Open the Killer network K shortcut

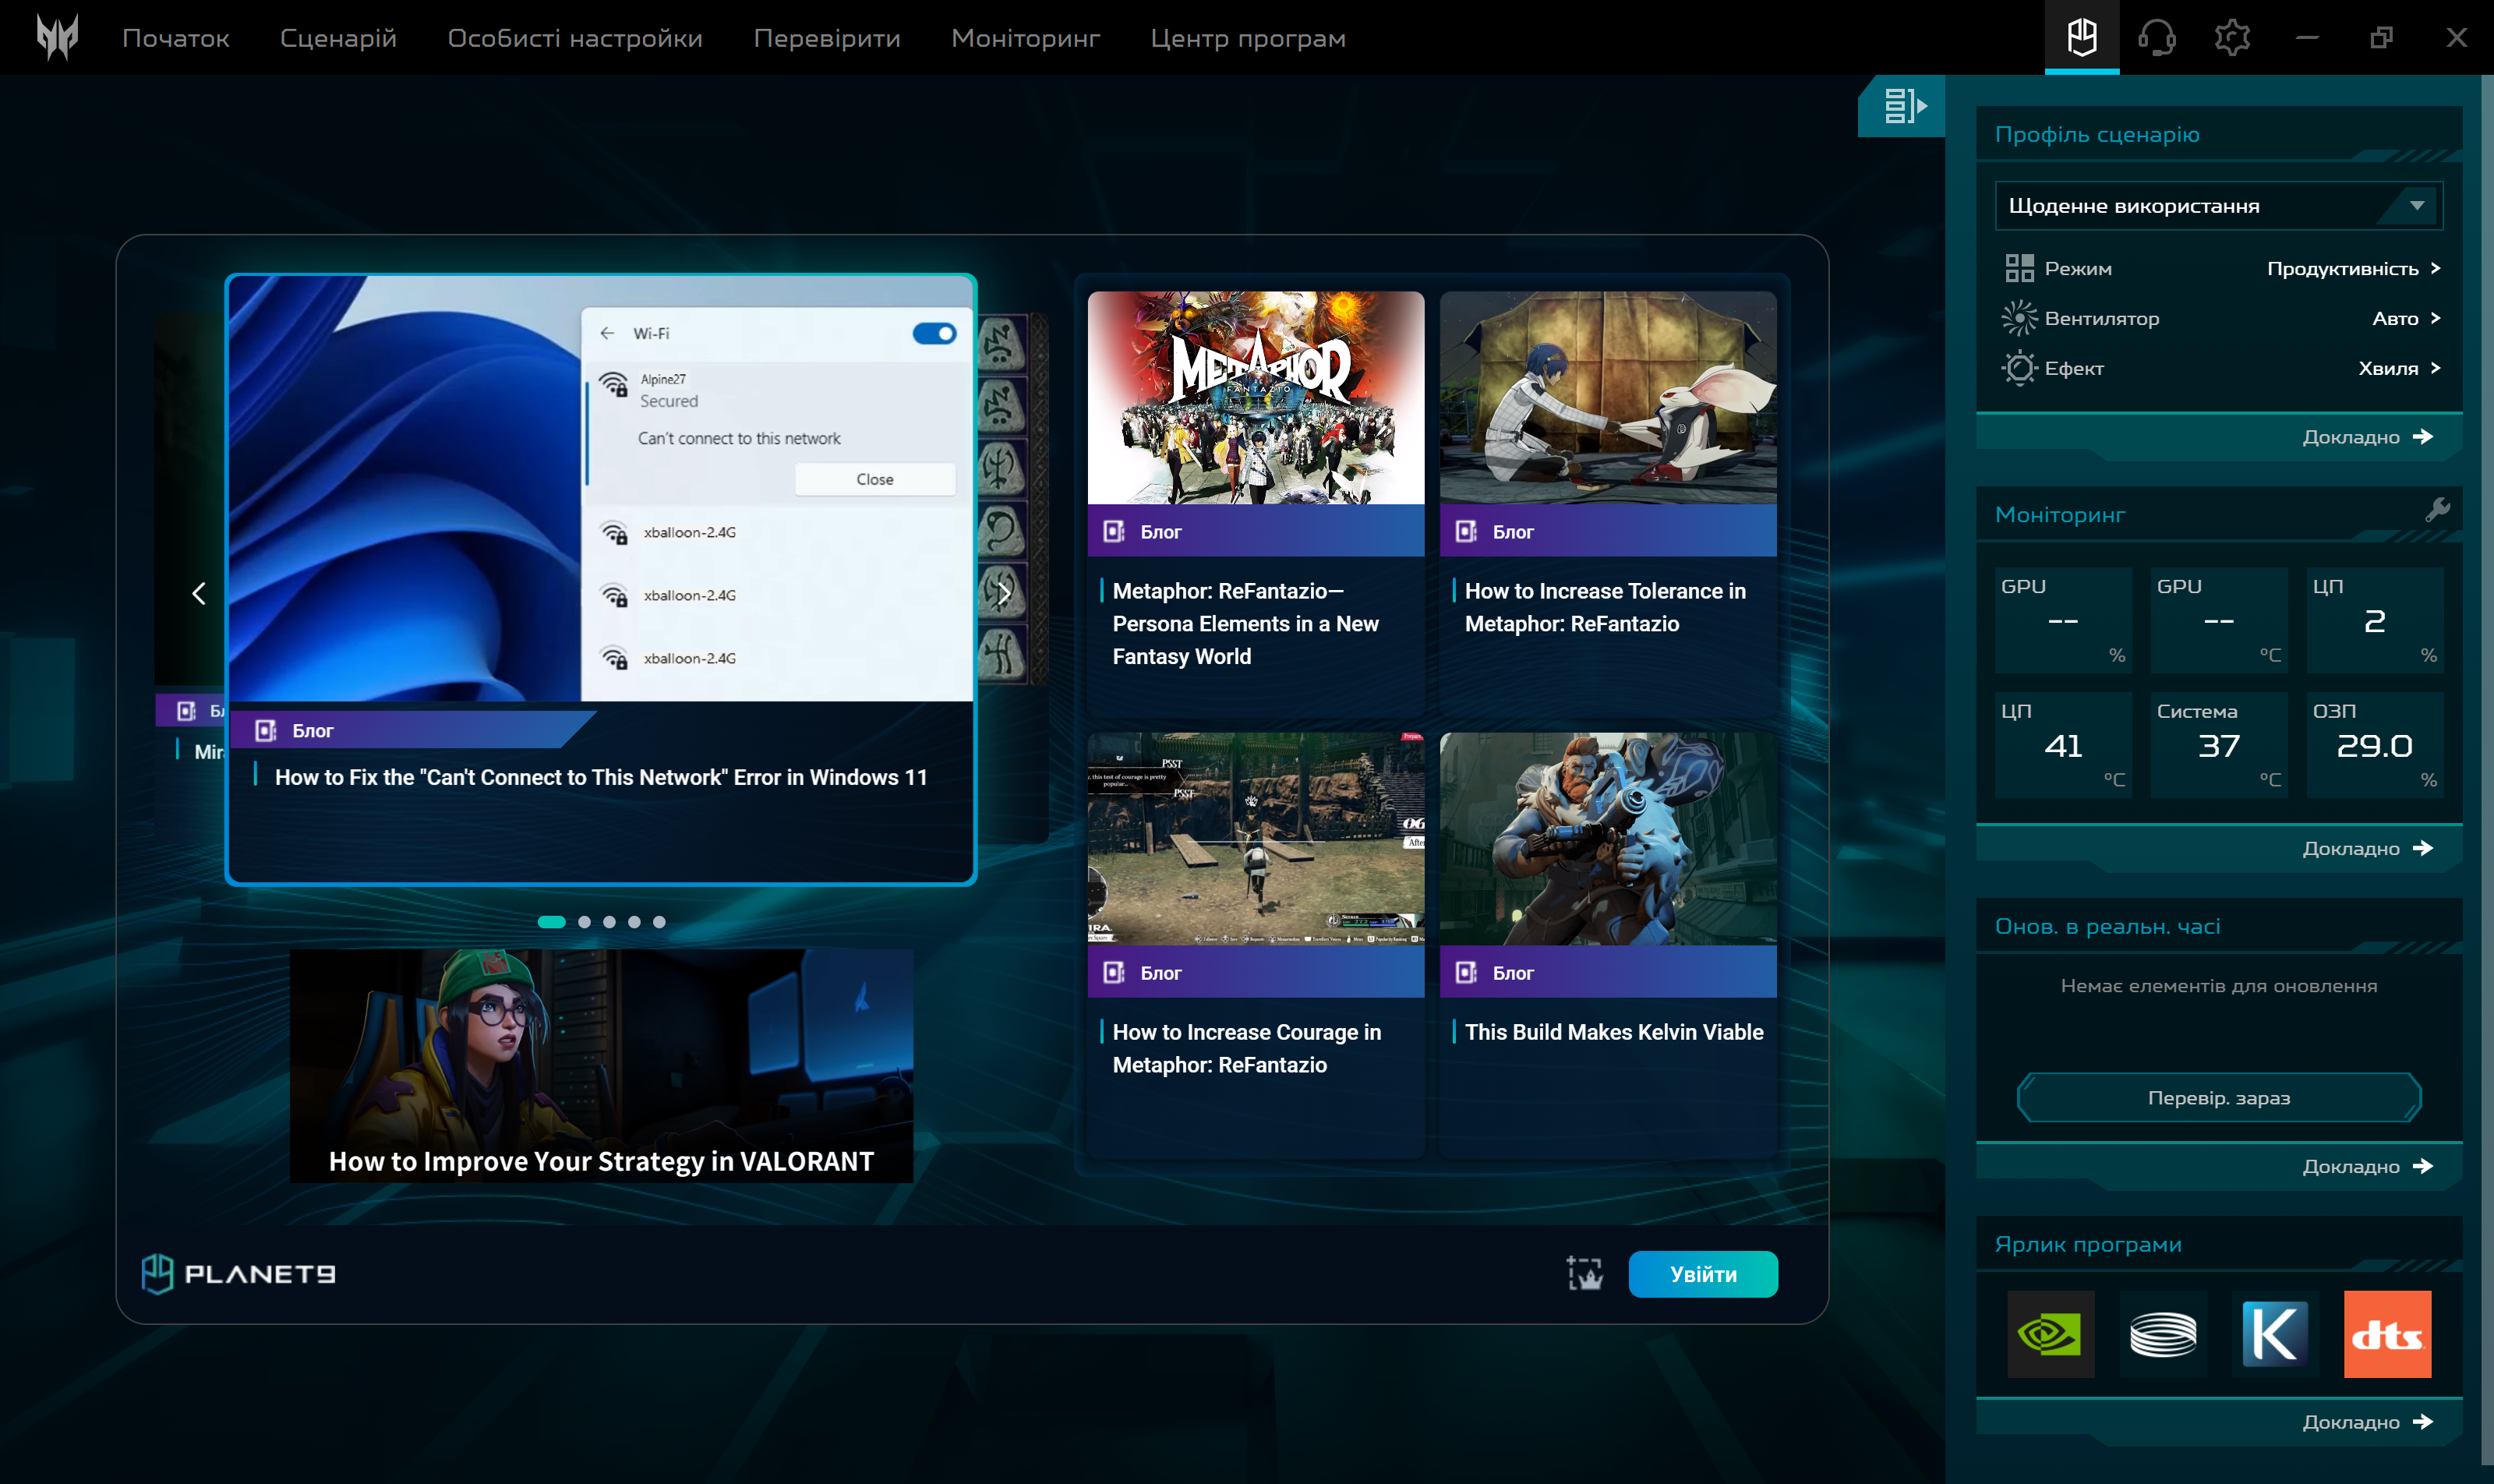click(x=2274, y=1334)
